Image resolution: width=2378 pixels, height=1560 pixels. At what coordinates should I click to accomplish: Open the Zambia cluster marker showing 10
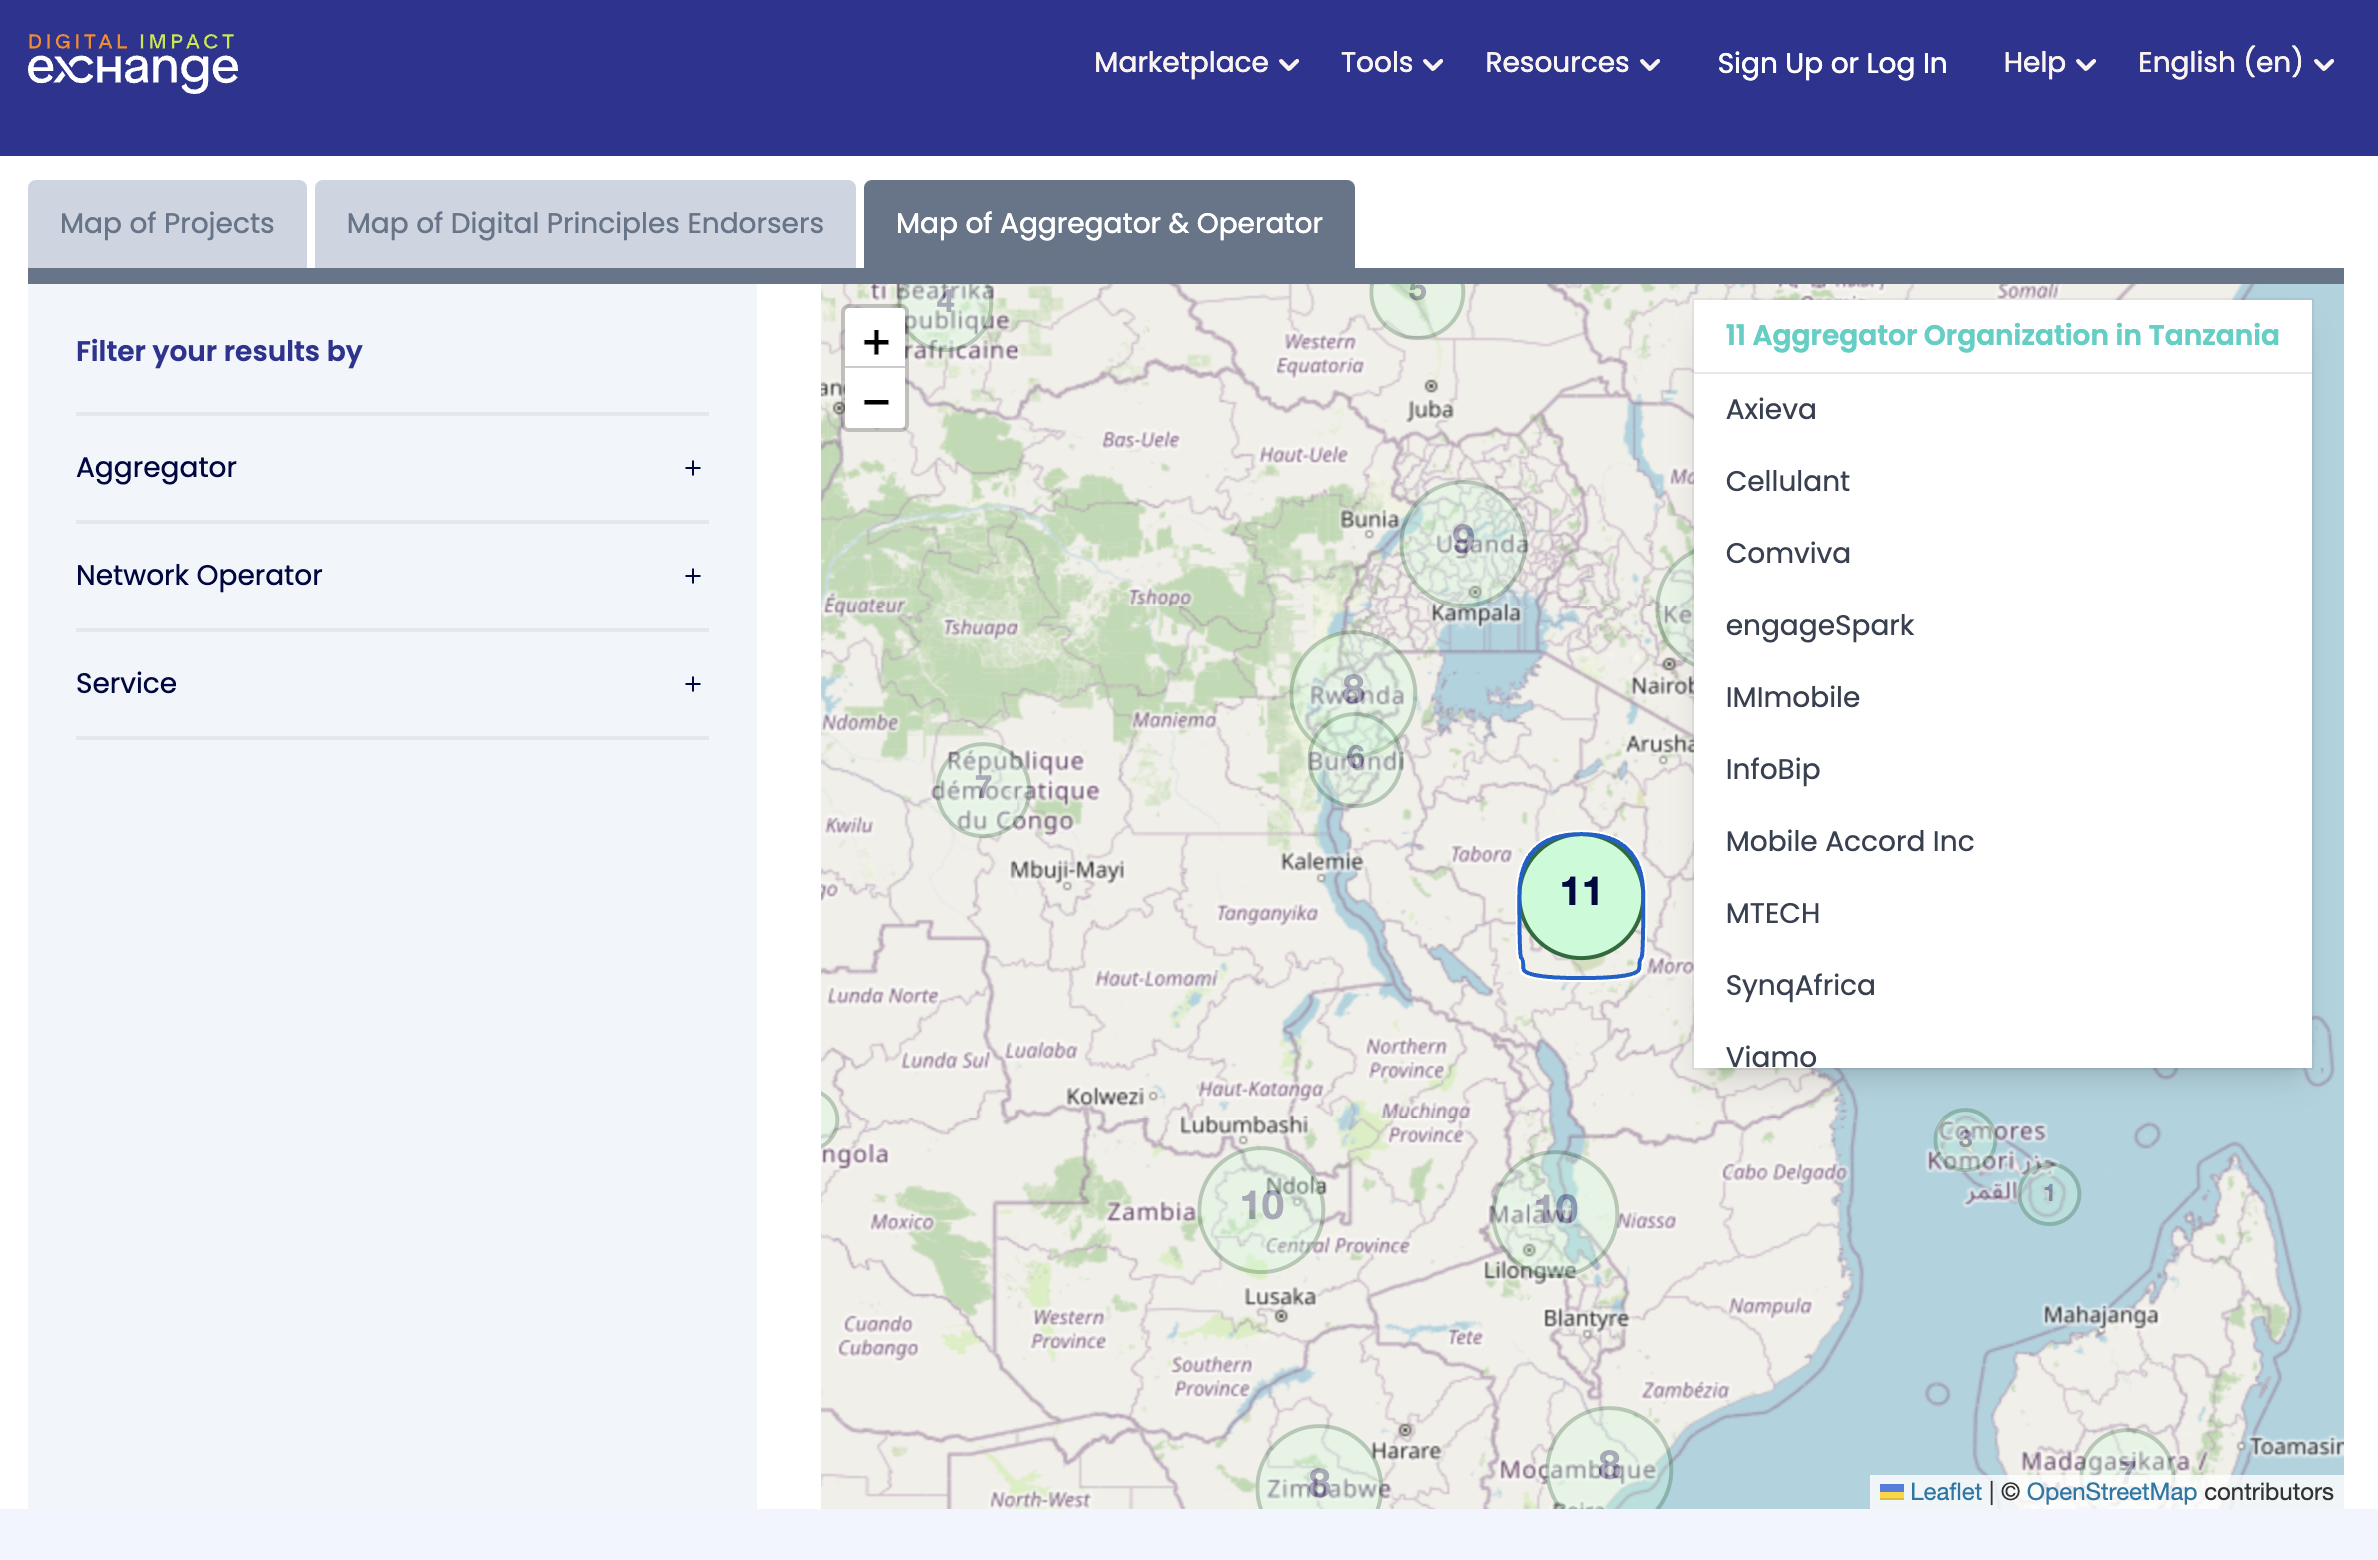click(1261, 1209)
